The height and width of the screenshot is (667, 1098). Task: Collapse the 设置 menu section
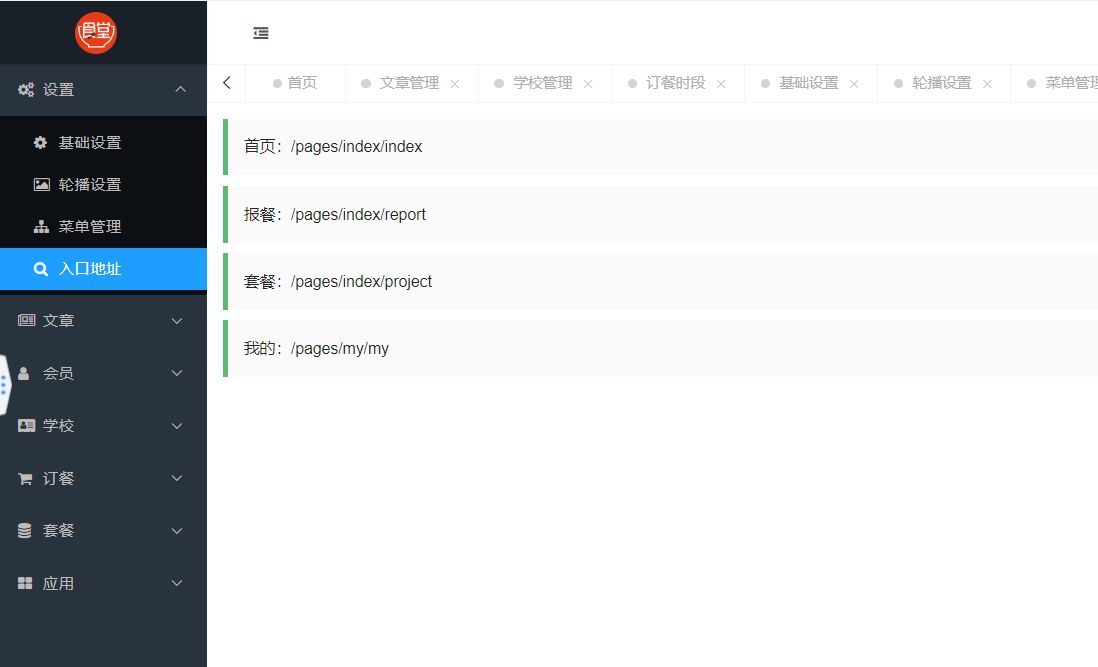coord(180,90)
